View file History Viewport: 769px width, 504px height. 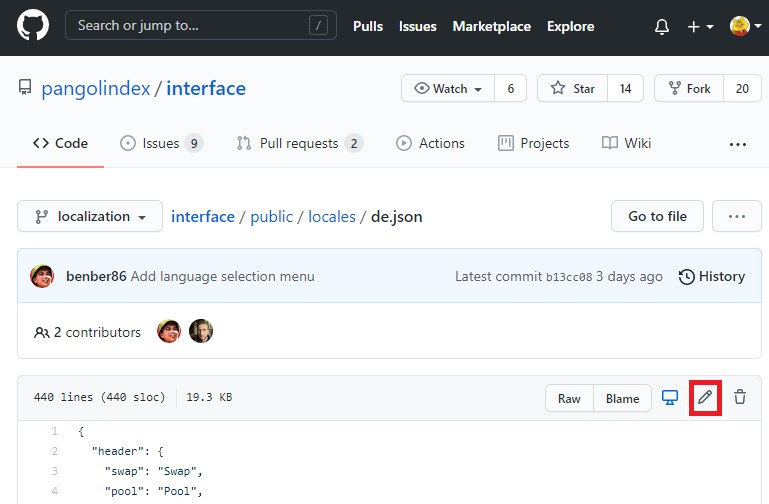(712, 277)
